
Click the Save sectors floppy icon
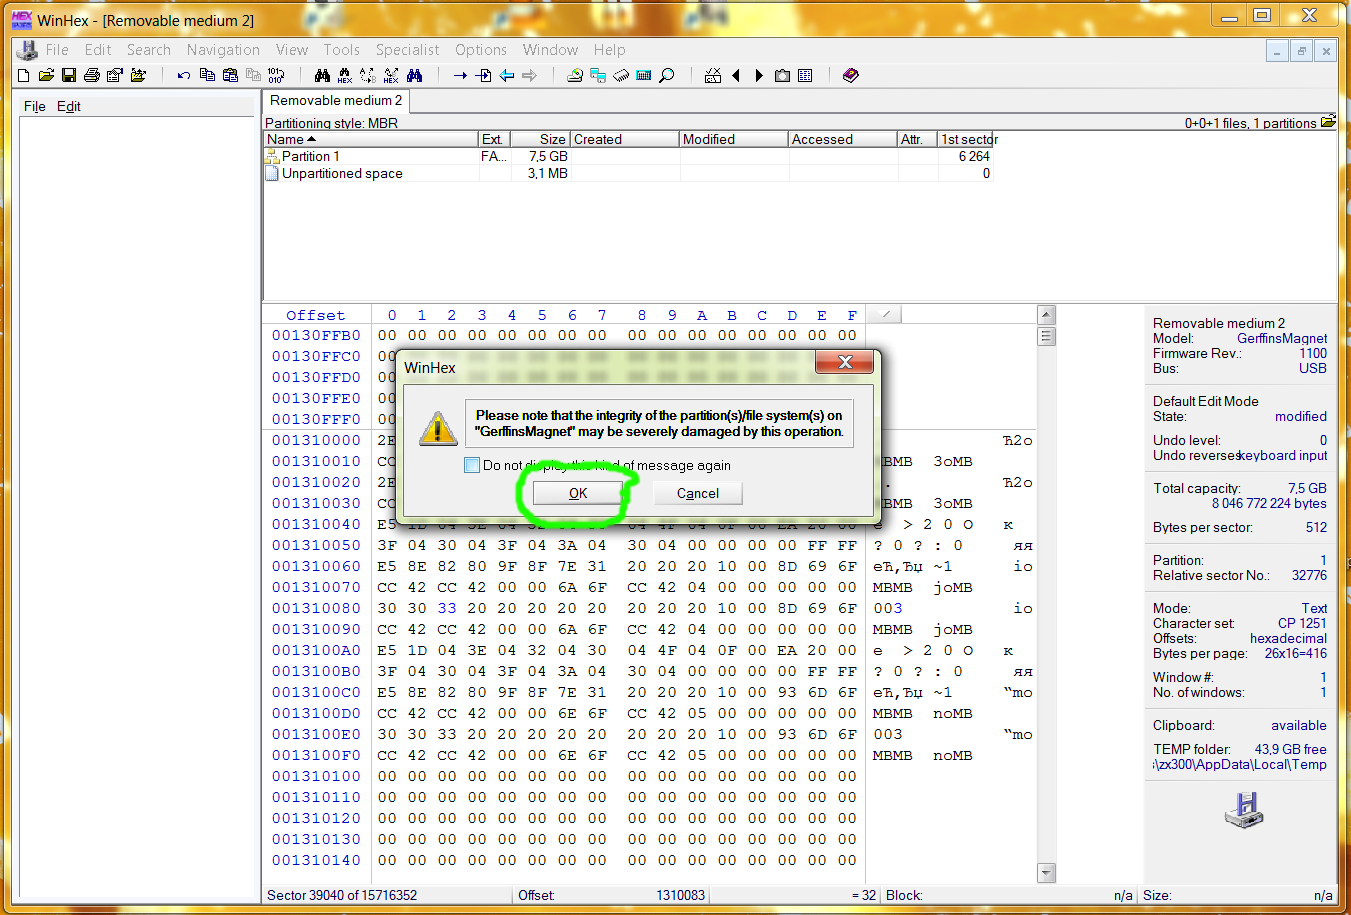coord(69,75)
